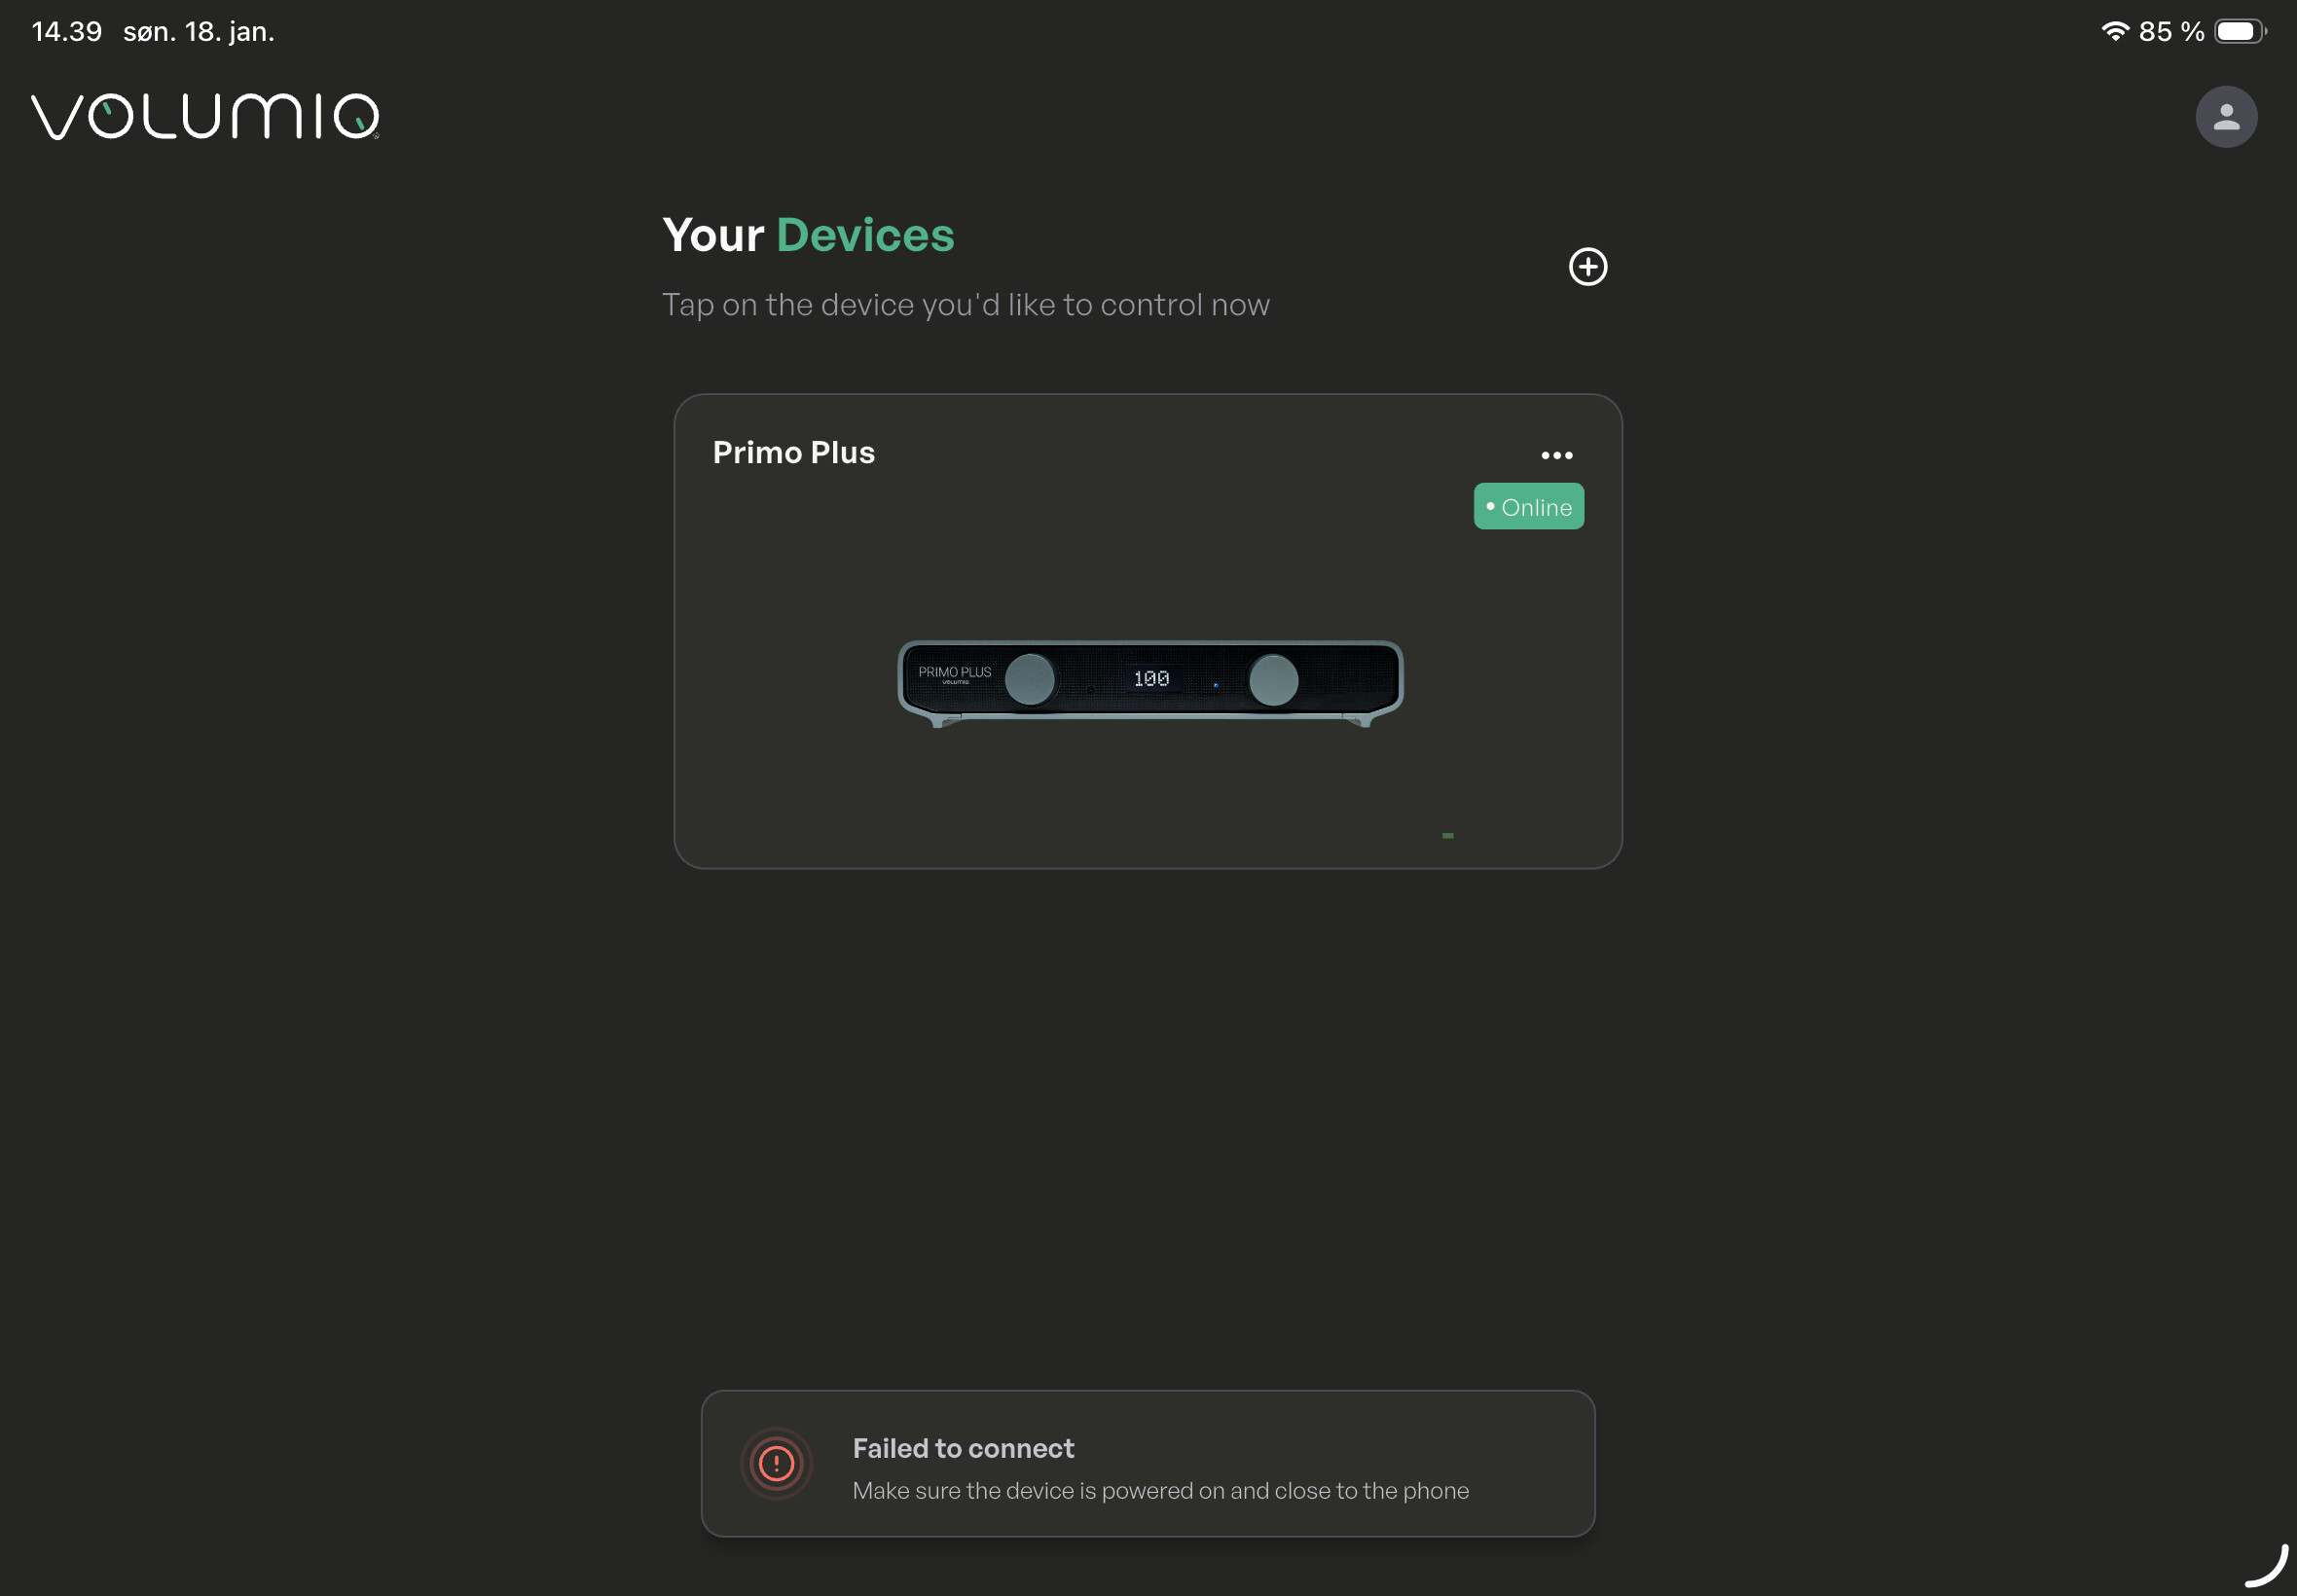Click the Volumio logo
The height and width of the screenshot is (1596, 2297).
click(x=205, y=117)
